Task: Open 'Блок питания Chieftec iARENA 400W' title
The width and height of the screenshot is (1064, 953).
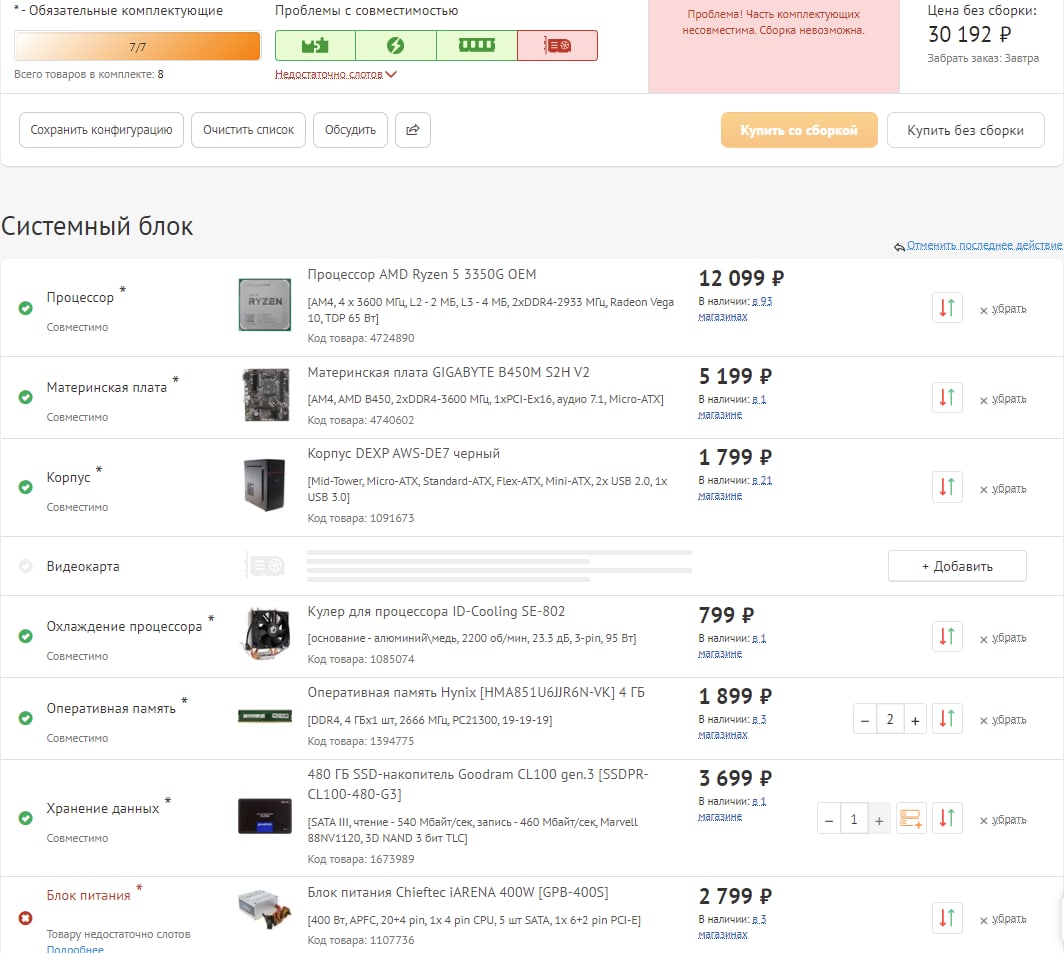Action: point(458,892)
